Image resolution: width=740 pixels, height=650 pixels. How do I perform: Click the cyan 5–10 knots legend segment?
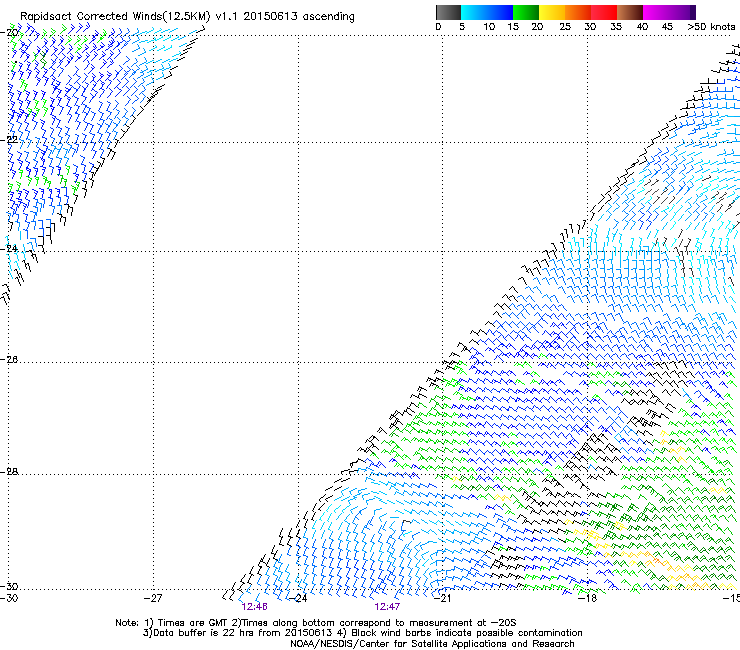474,12
